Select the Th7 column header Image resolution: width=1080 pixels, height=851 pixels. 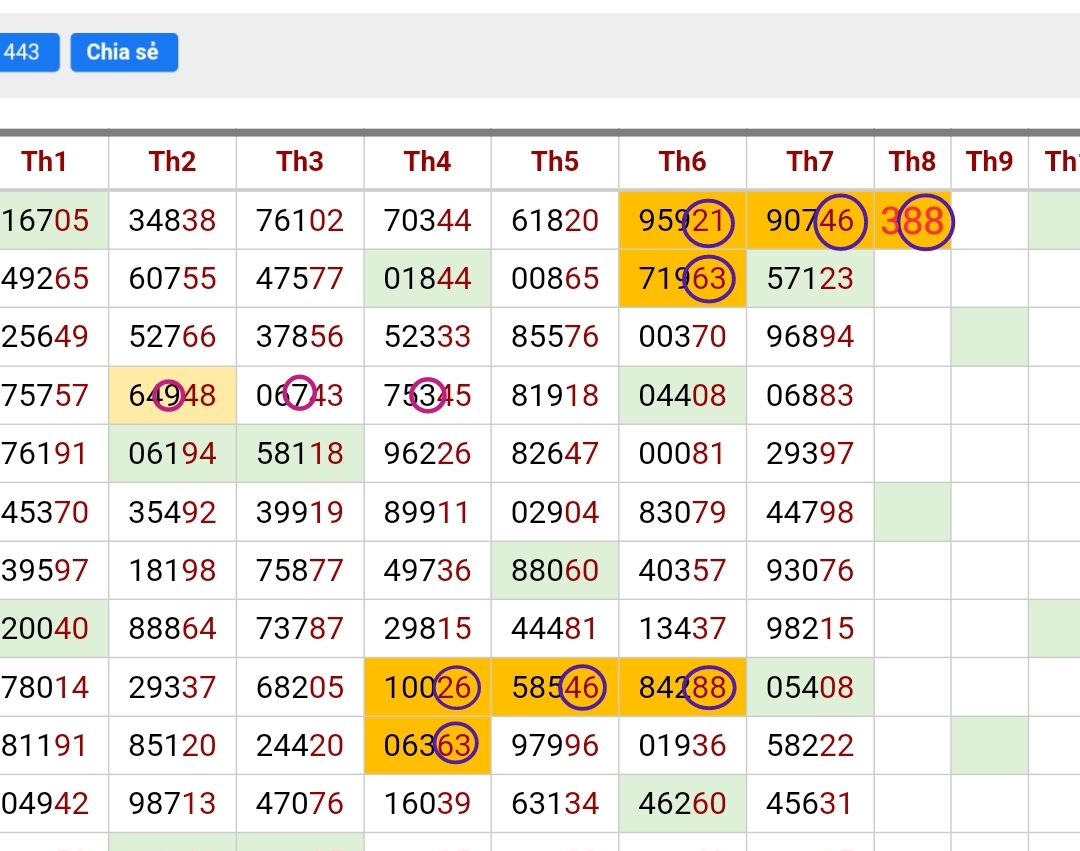point(810,162)
